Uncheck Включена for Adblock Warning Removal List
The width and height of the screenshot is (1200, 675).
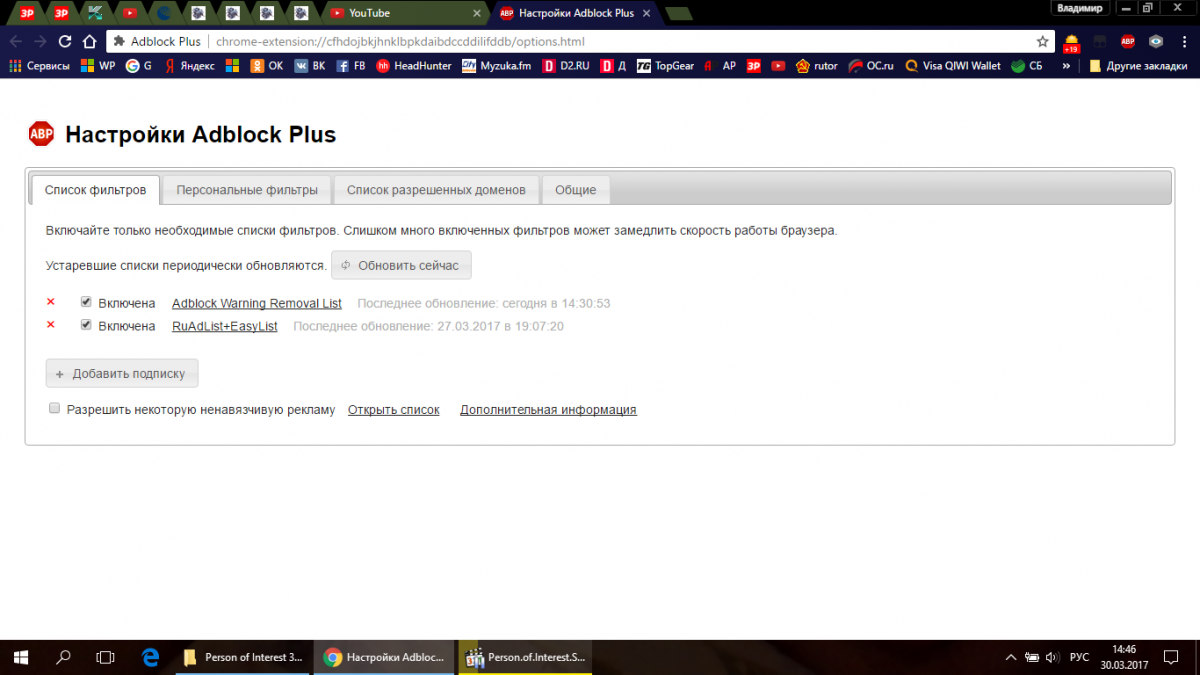coord(86,302)
